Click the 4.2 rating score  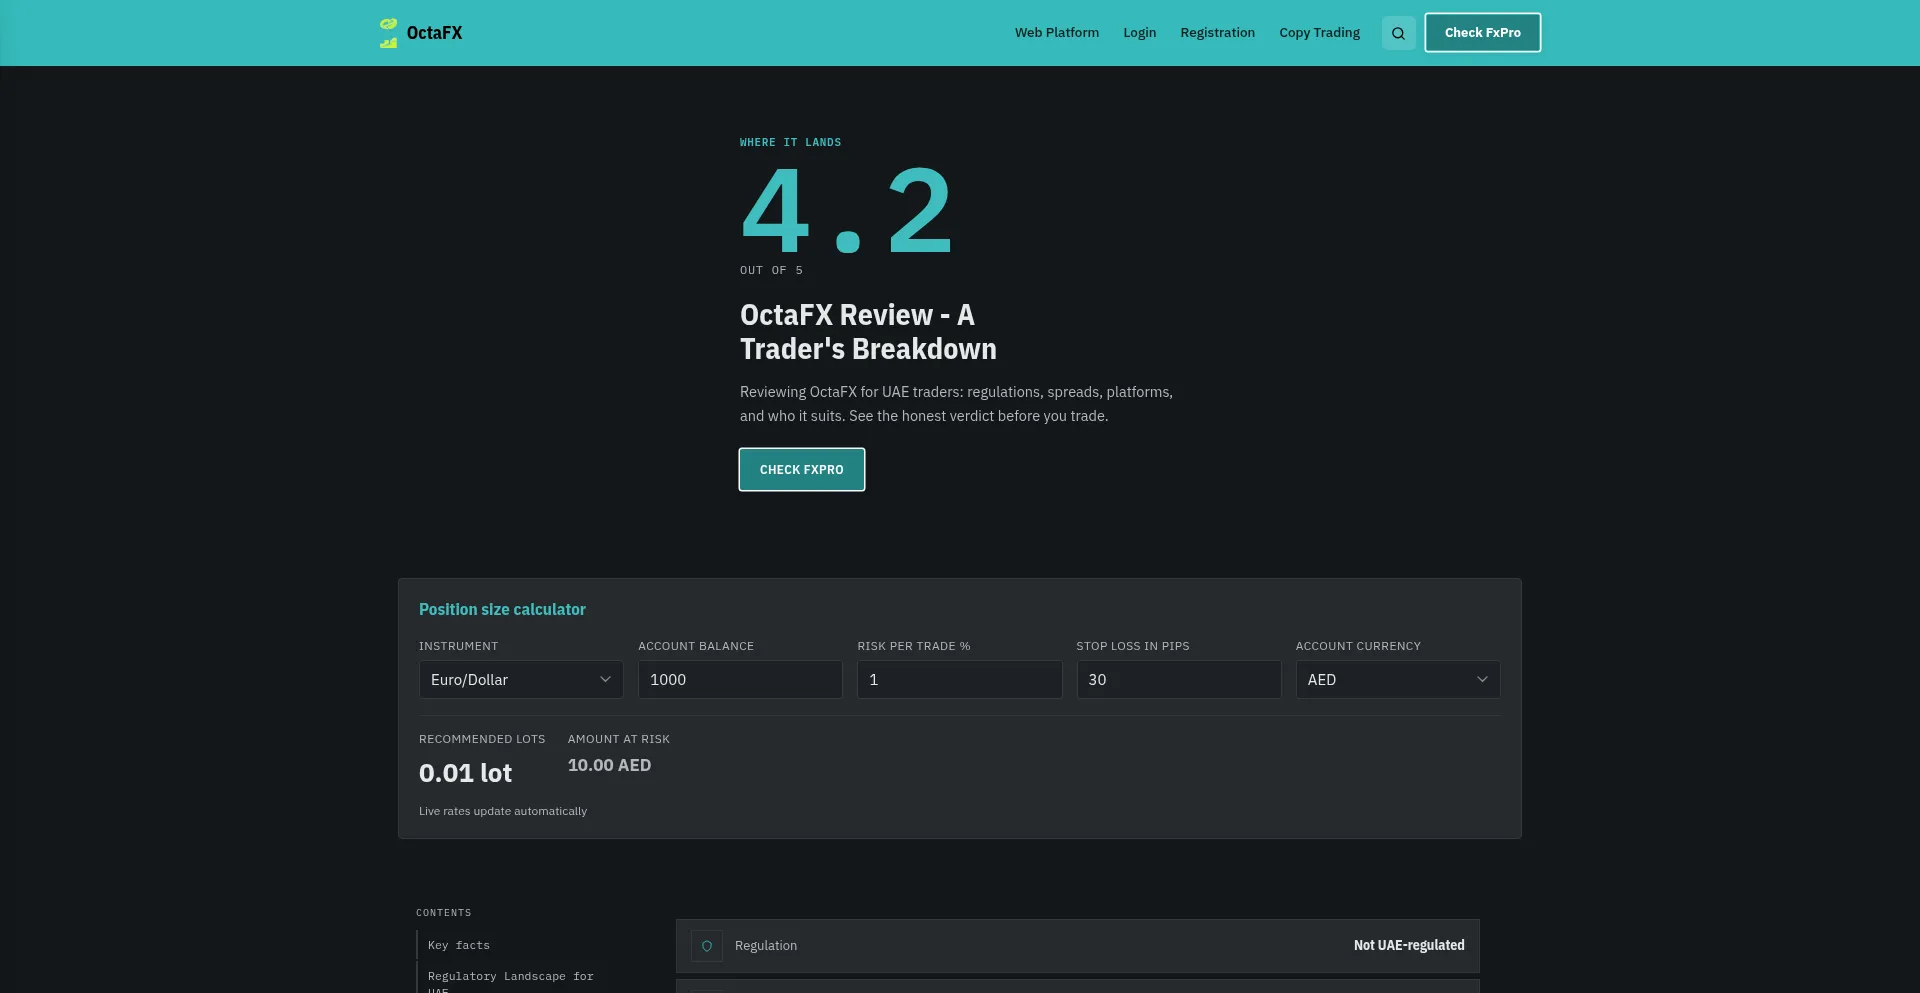pos(846,210)
